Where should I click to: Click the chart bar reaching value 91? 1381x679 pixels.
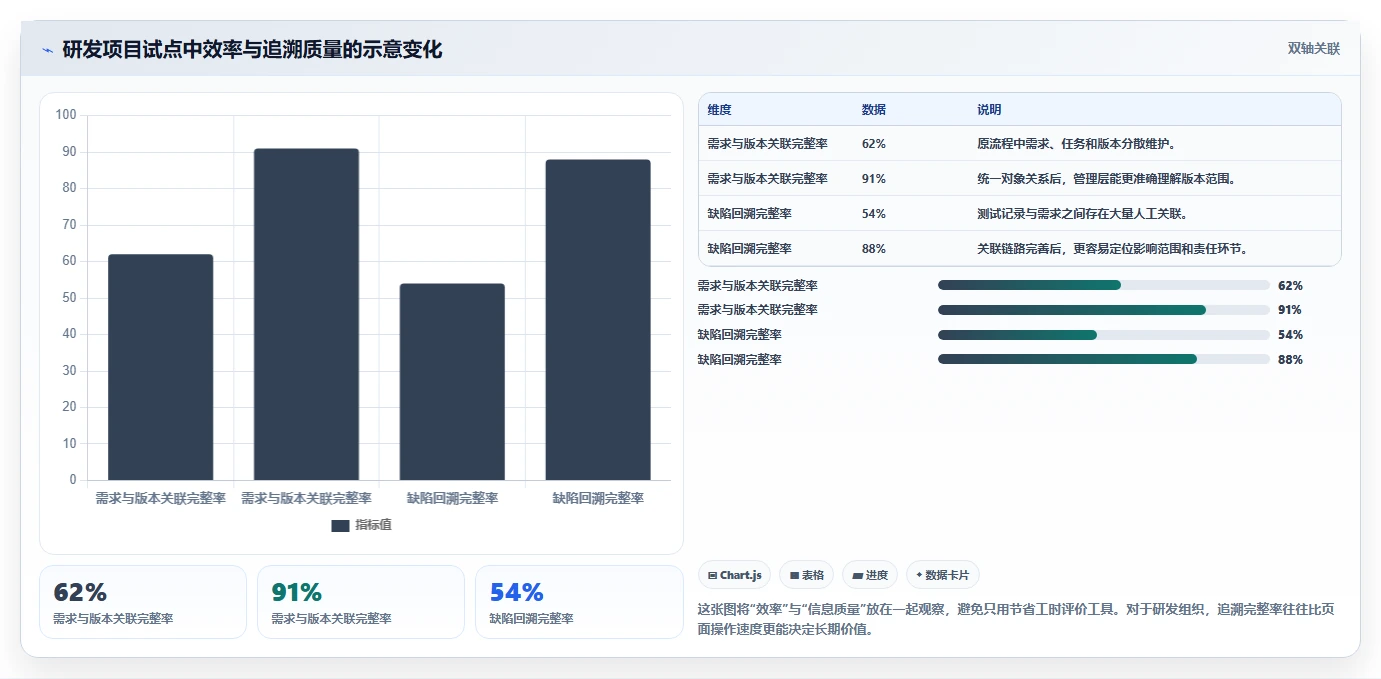(x=306, y=314)
